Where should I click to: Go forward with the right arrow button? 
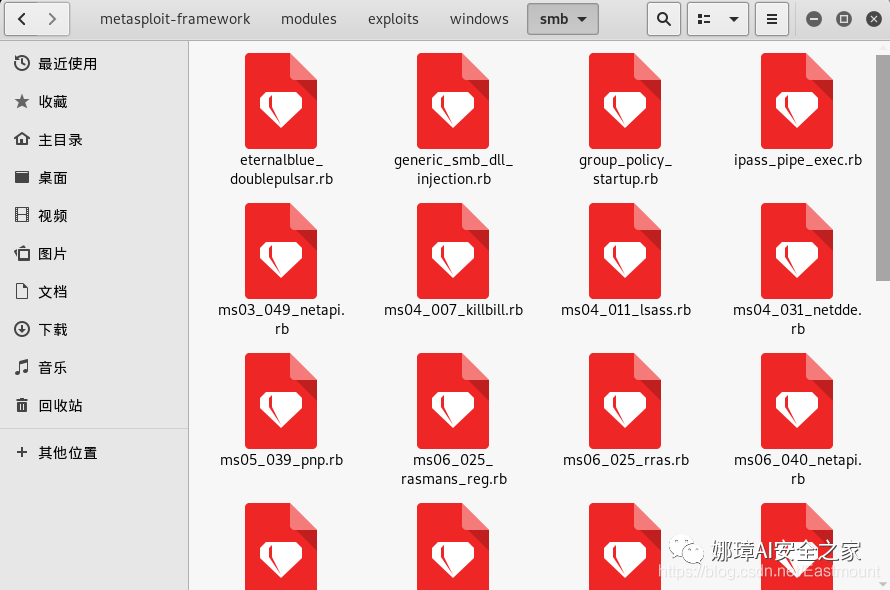(x=53, y=19)
